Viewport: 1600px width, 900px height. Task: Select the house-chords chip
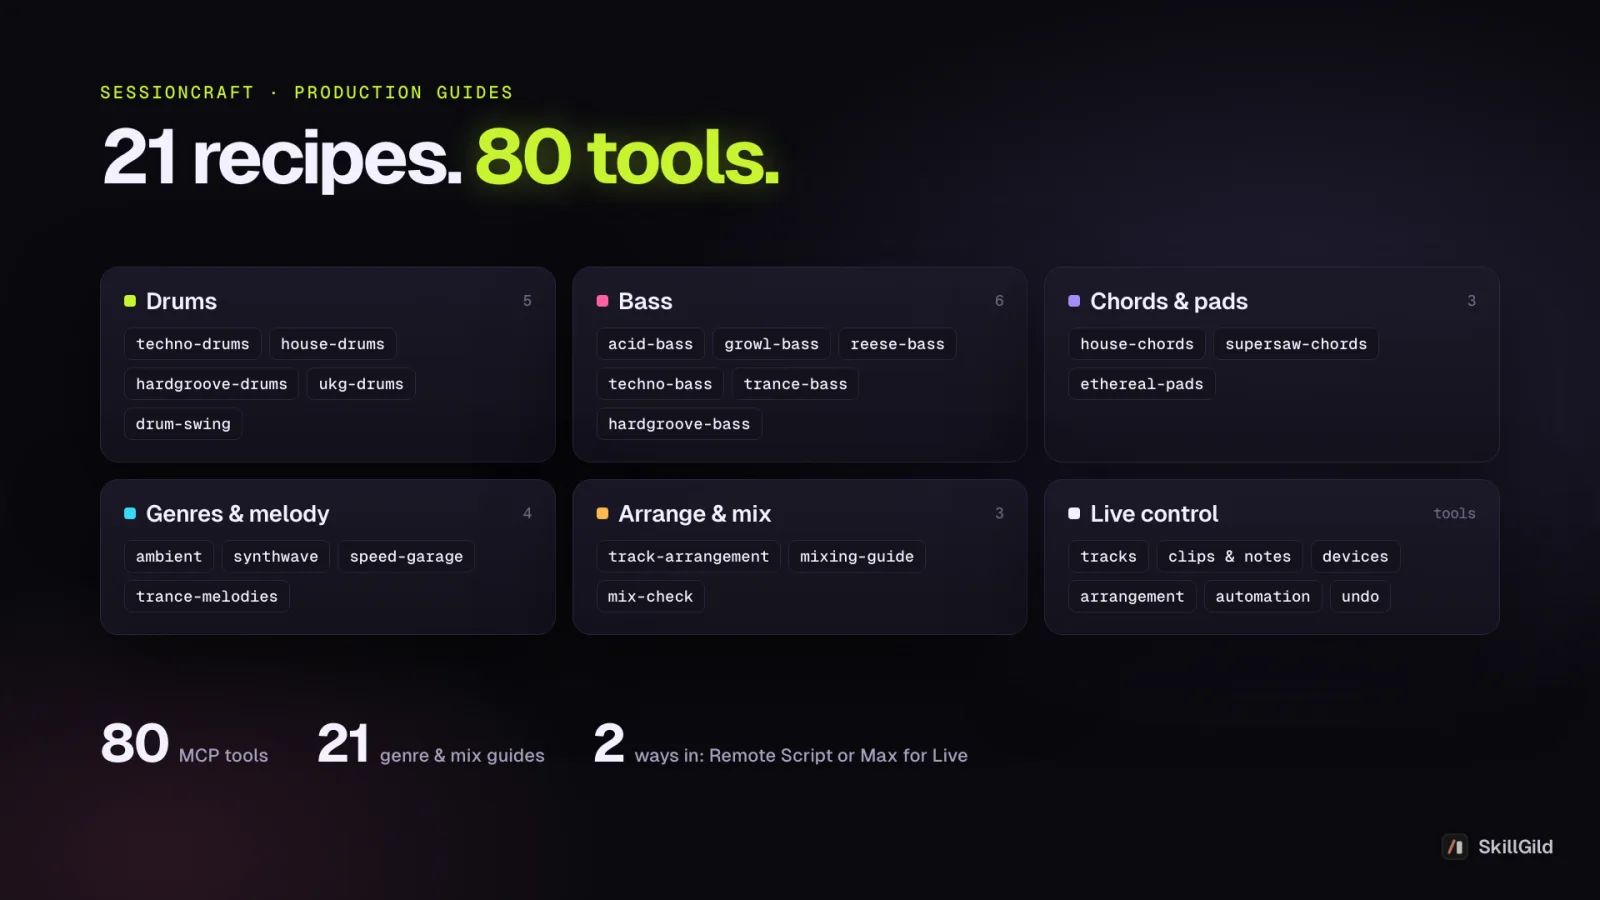(1137, 344)
